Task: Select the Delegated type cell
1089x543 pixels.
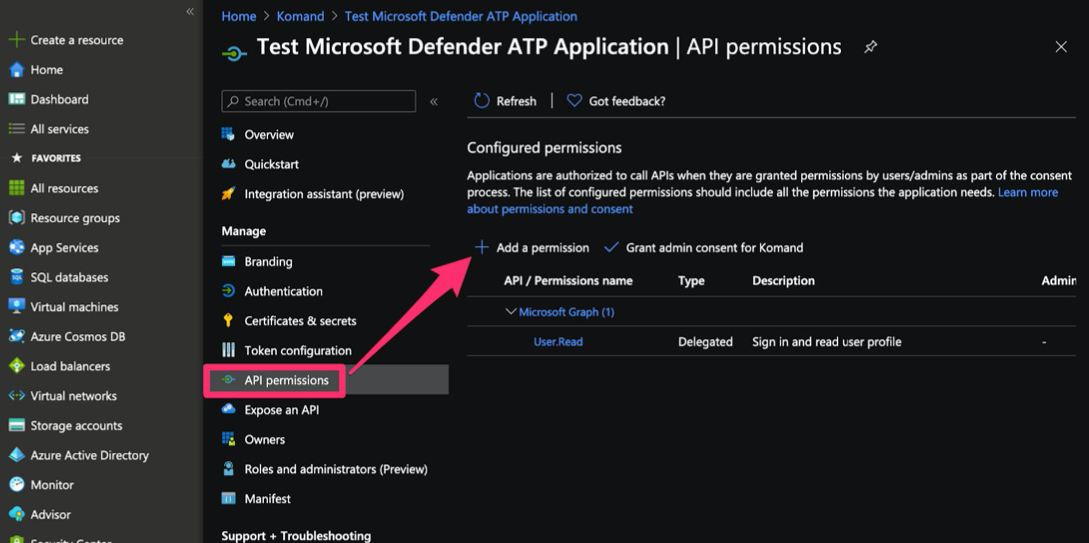Action: tap(705, 342)
